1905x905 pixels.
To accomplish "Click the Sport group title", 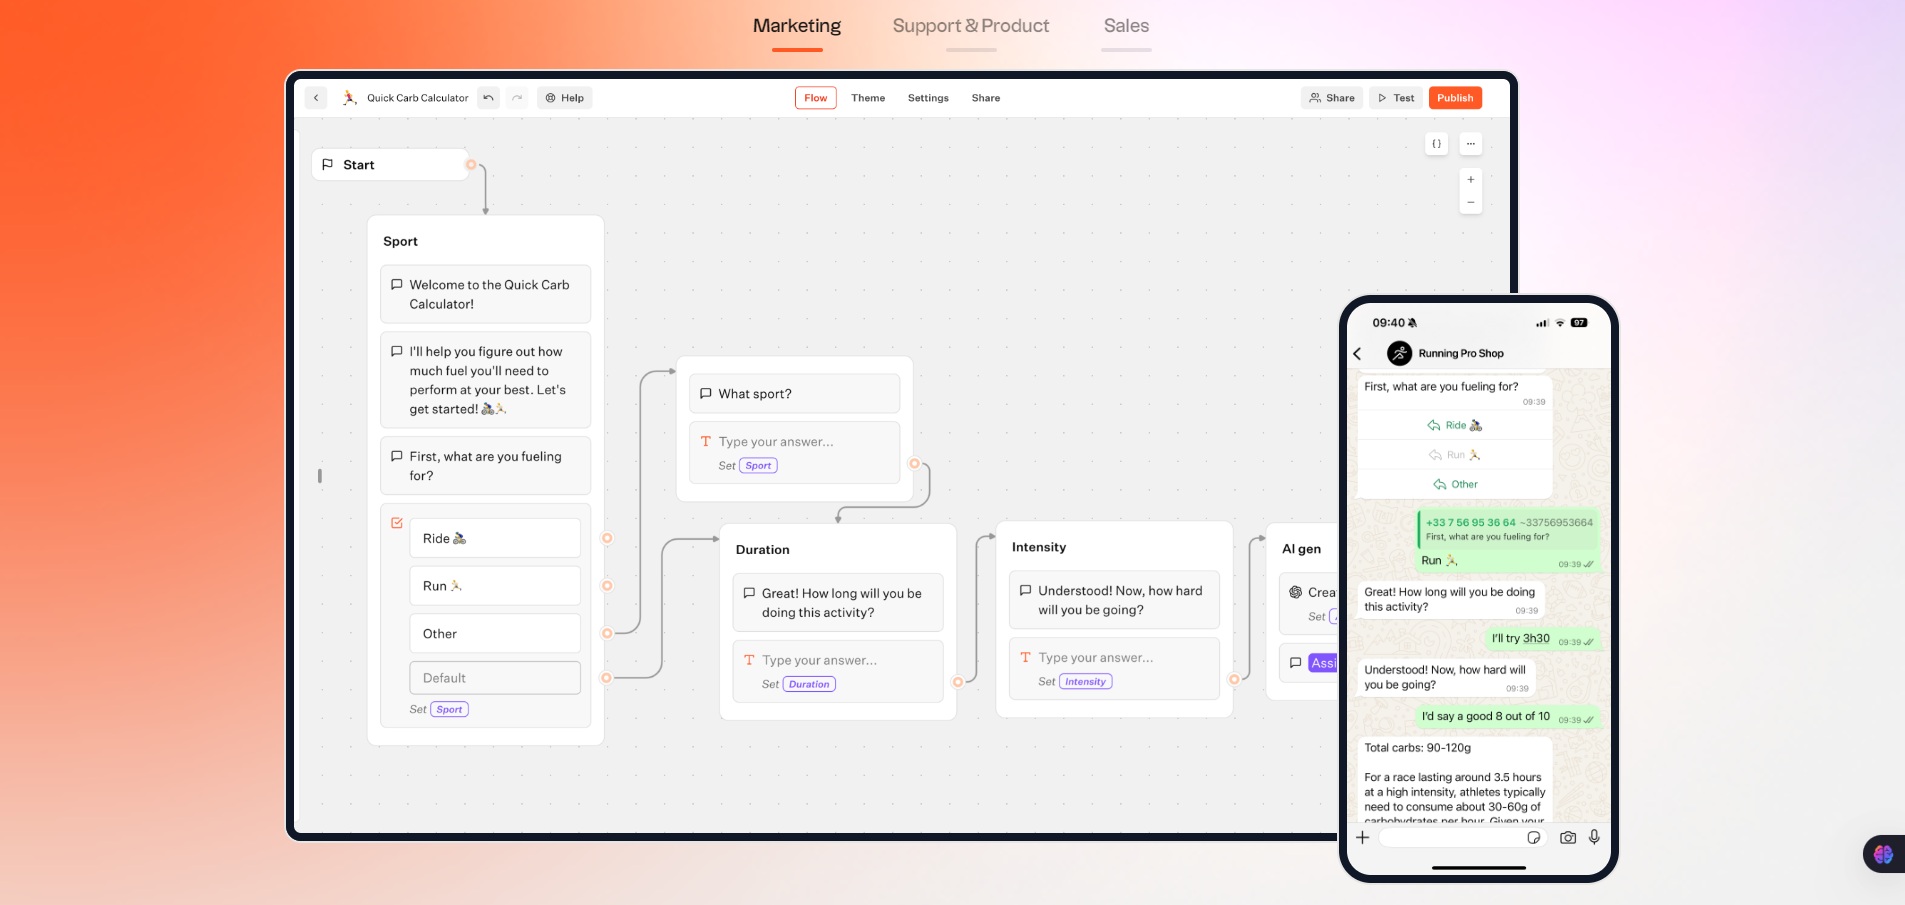I will point(400,241).
